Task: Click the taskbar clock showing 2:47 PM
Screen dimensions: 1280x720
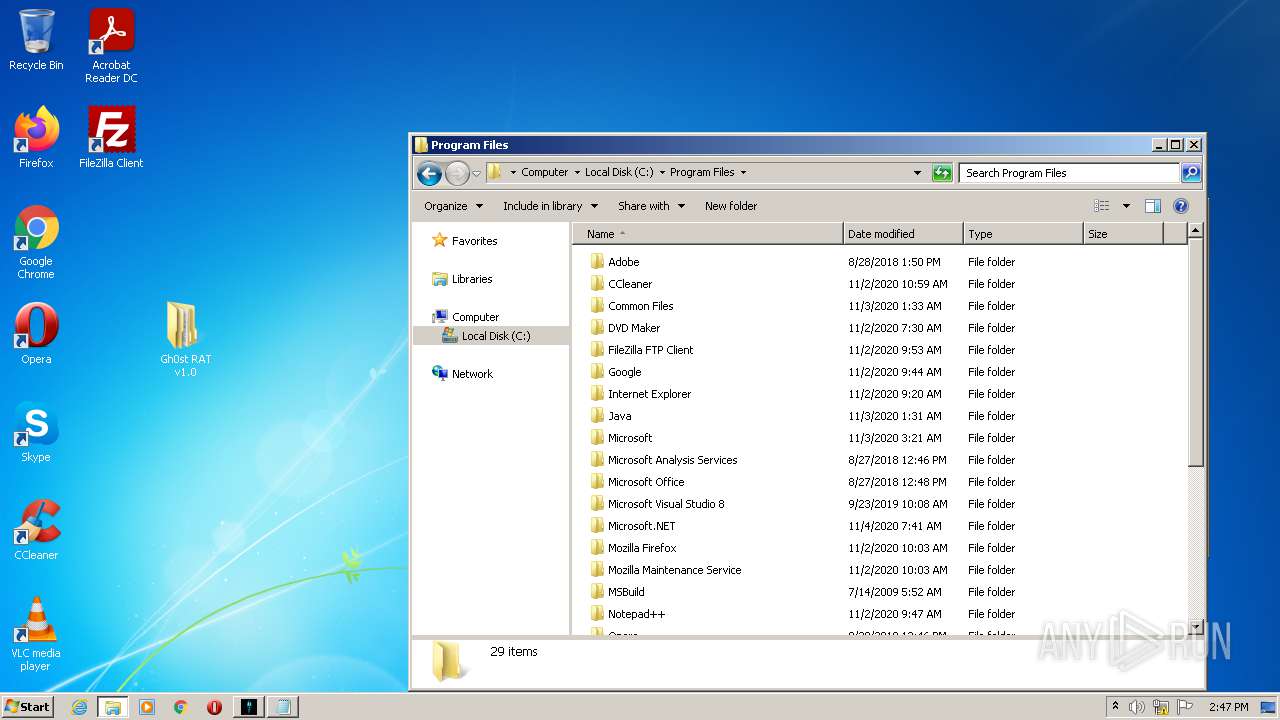Action: click(x=1228, y=707)
